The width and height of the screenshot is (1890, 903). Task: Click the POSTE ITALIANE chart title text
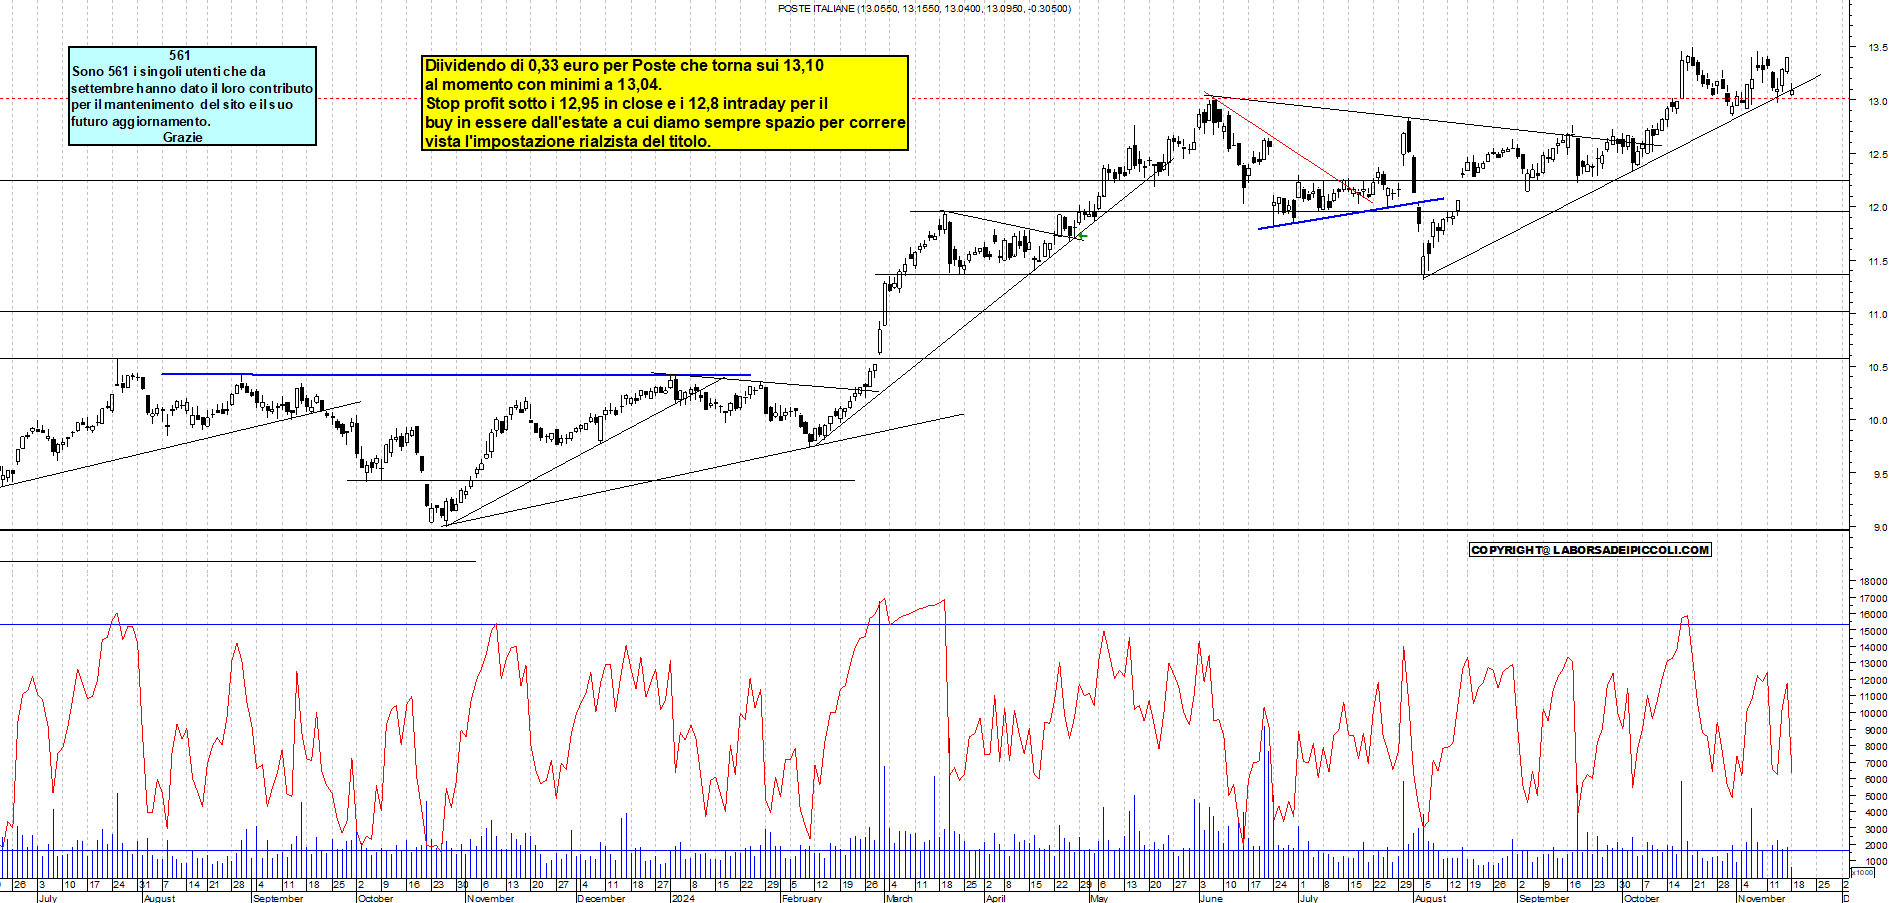pos(924,8)
